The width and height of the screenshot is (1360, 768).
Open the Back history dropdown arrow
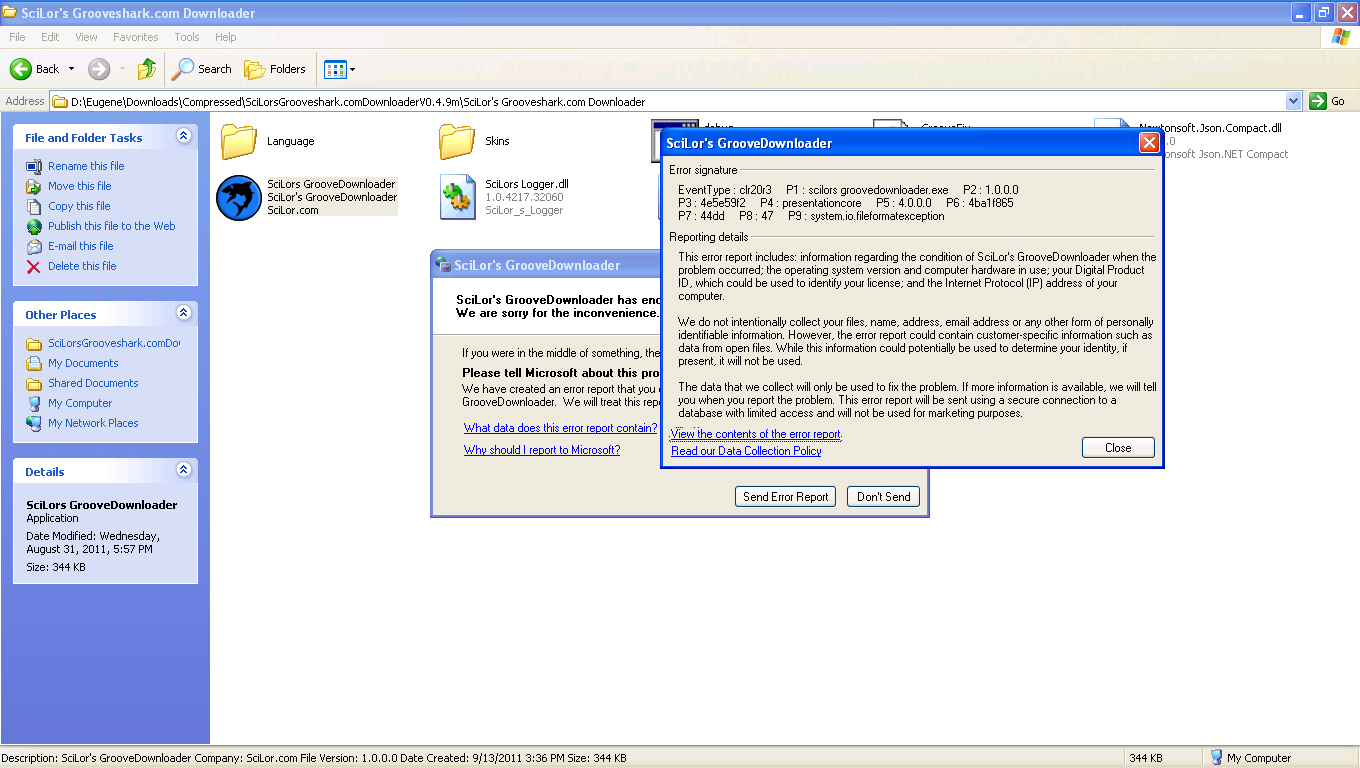[70, 69]
